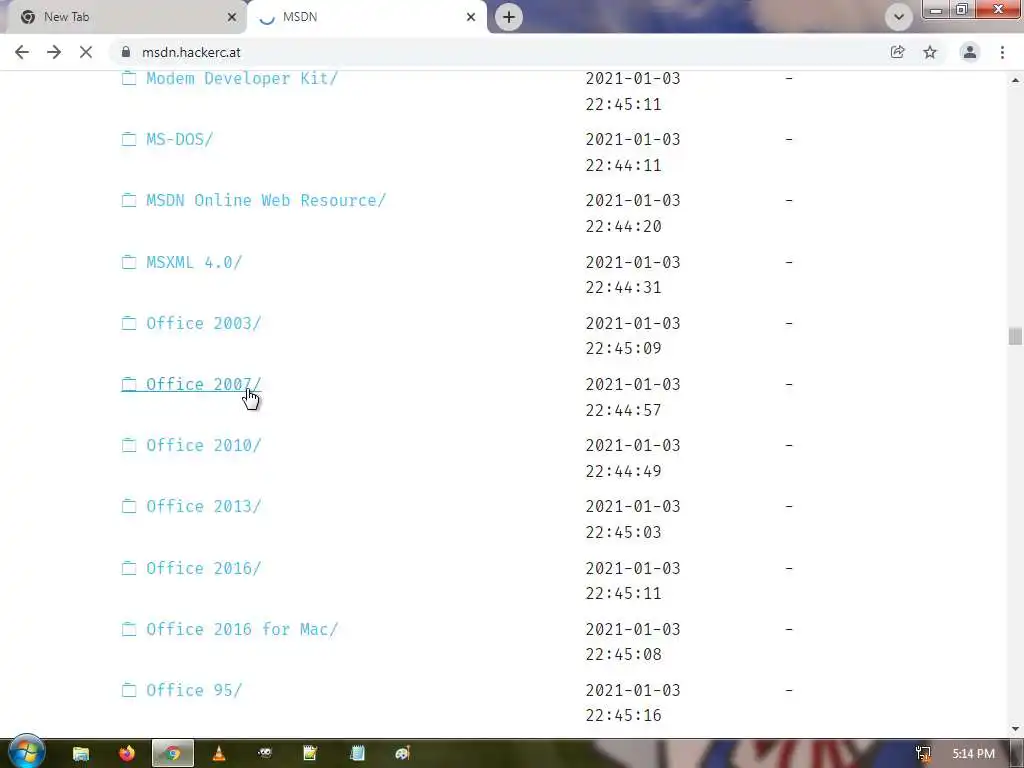Select the MSDN tab
The height and width of the screenshot is (768, 1024).
(x=366, y=17)
